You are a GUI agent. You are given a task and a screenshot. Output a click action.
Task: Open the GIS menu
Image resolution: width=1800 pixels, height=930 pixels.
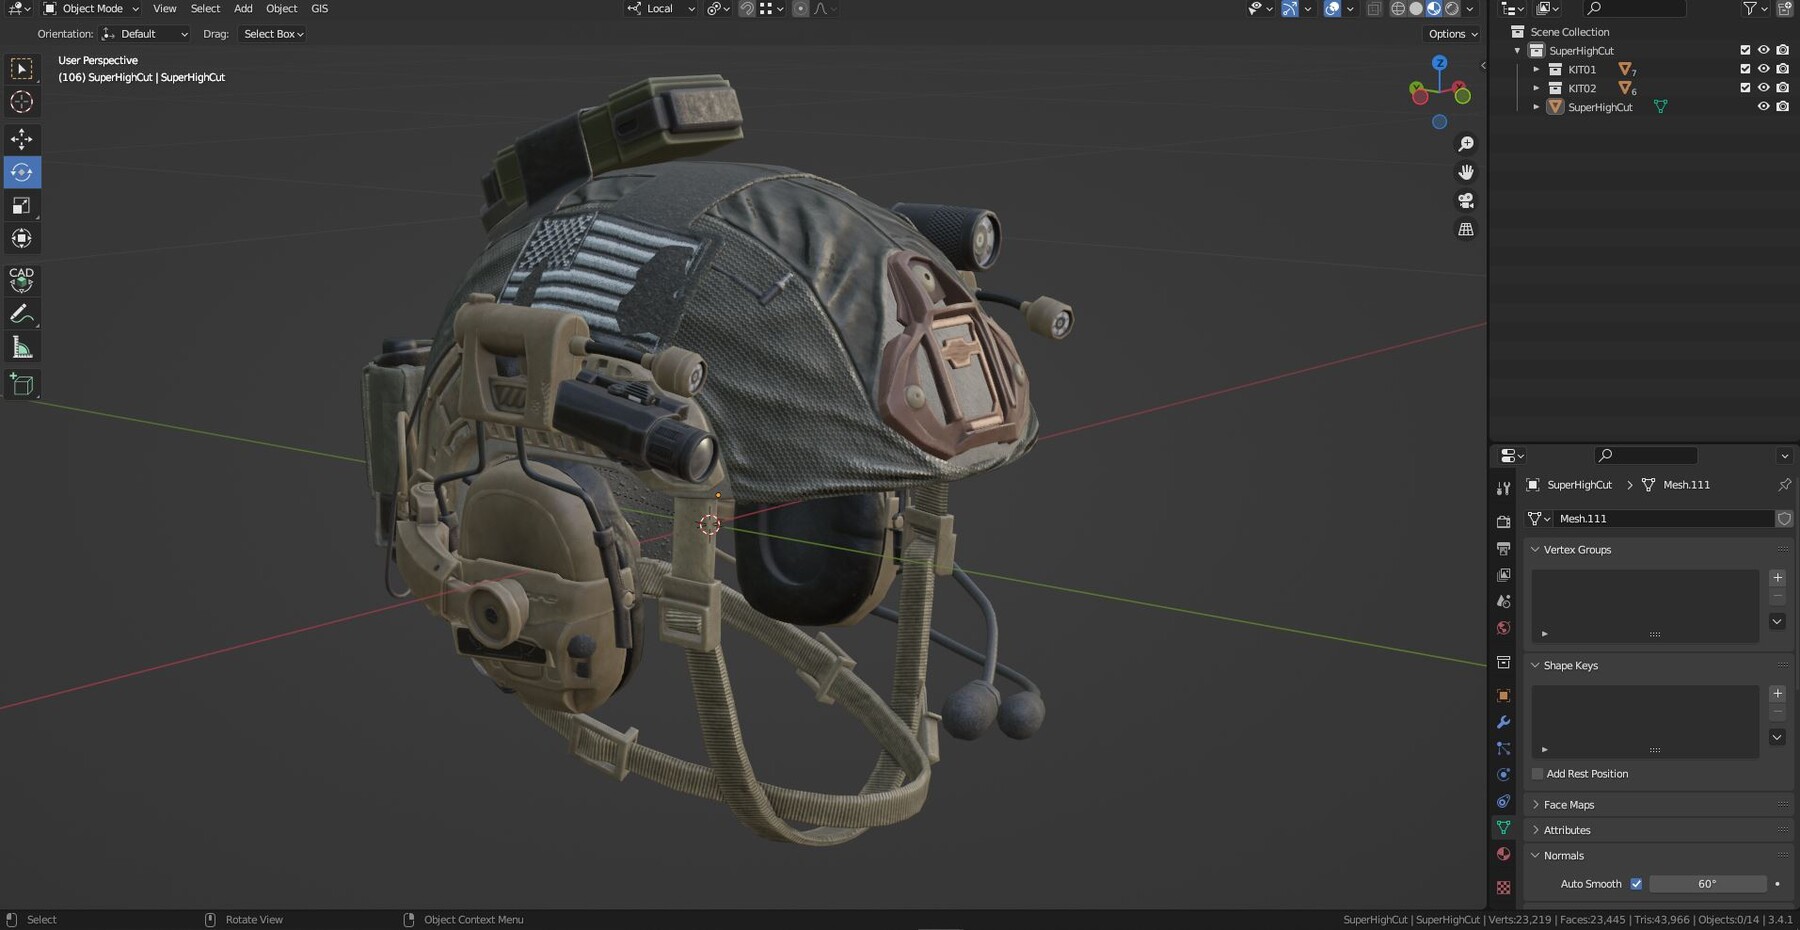coord(319,9)
